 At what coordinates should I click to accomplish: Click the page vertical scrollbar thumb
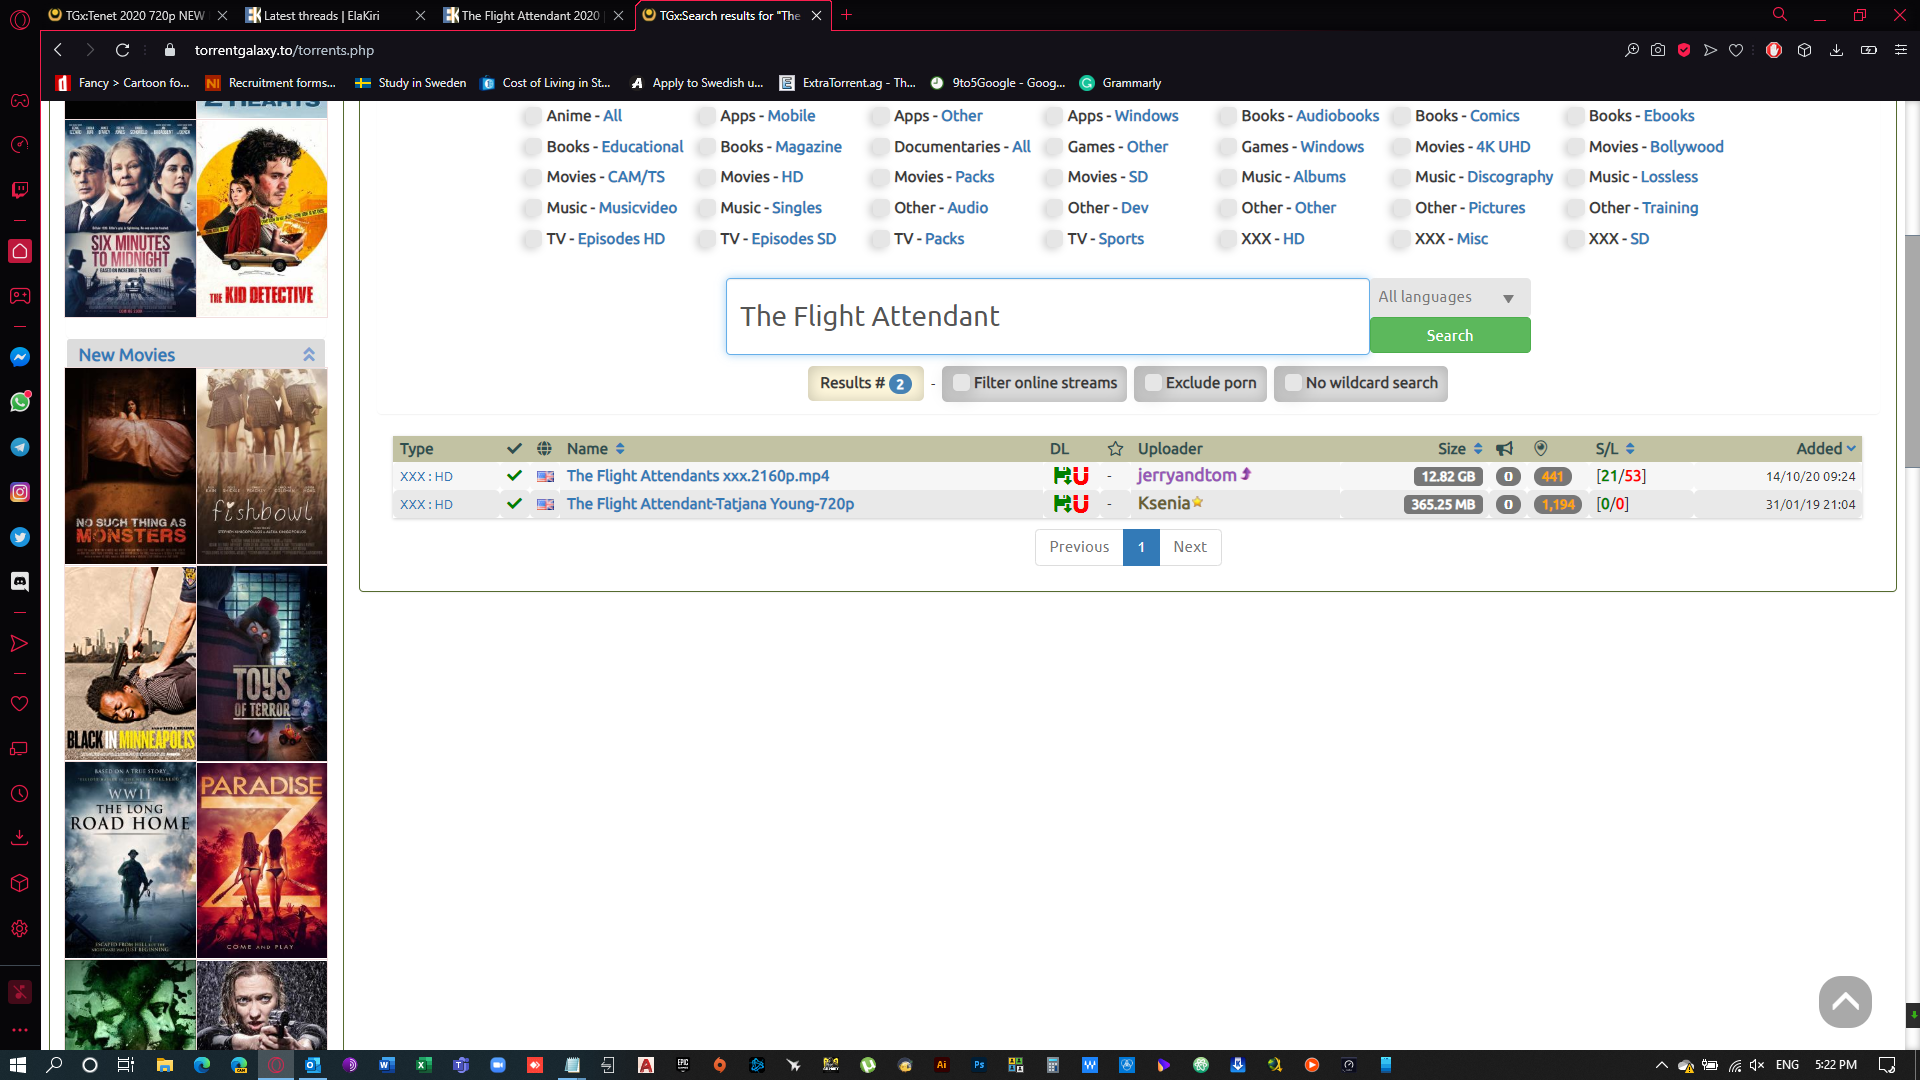[1912, 350]
